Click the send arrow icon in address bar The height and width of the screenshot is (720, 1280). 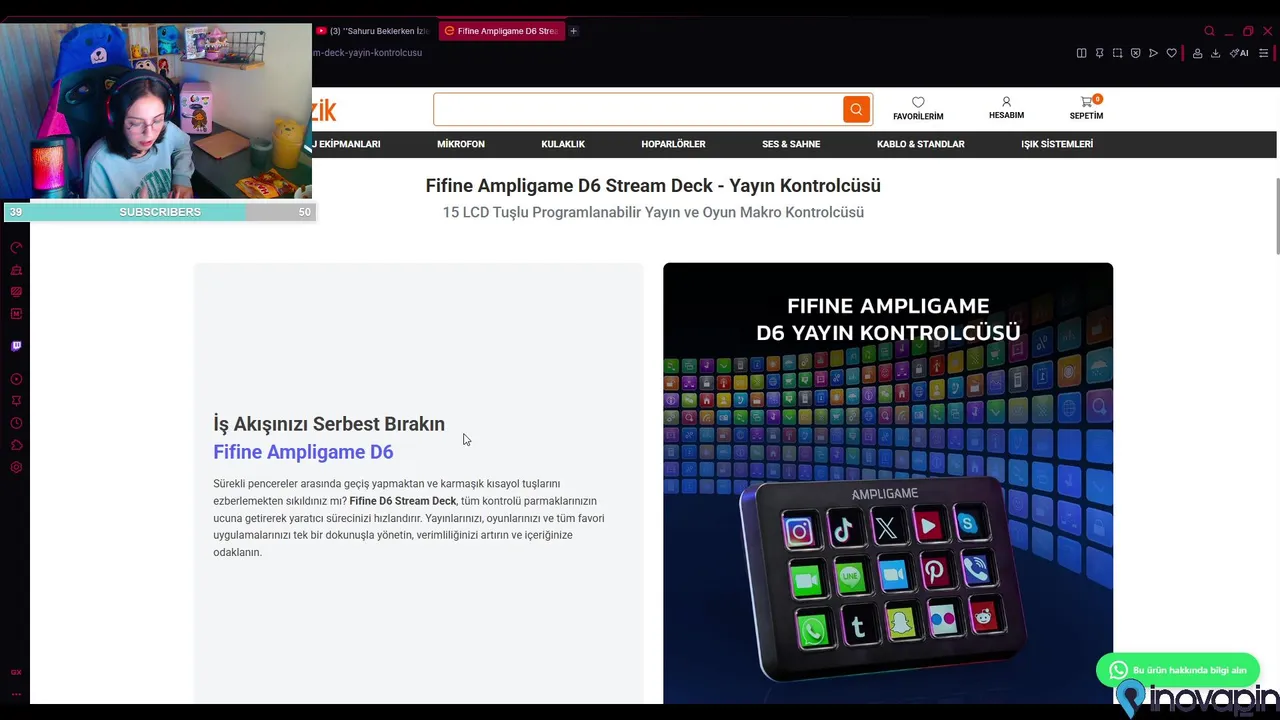click(1153, 53)
